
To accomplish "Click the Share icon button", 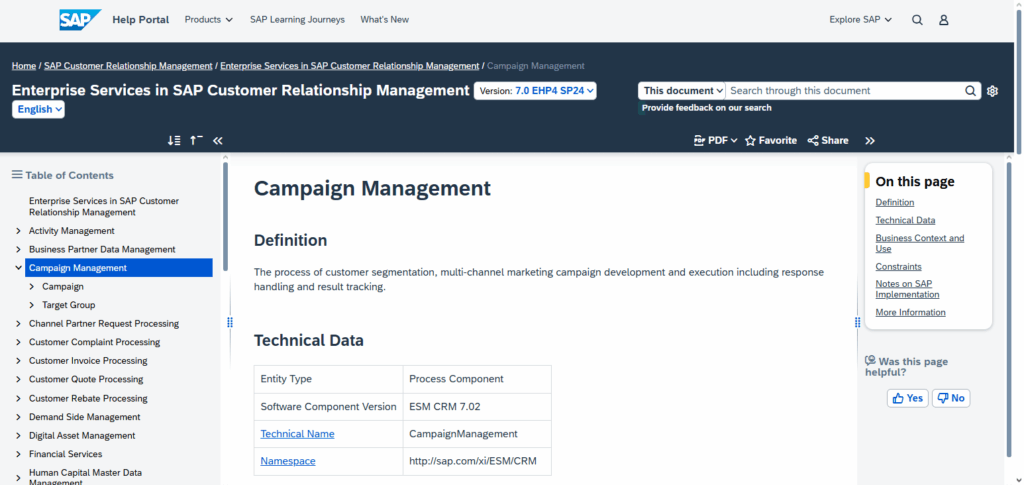I will coord(827,140).
